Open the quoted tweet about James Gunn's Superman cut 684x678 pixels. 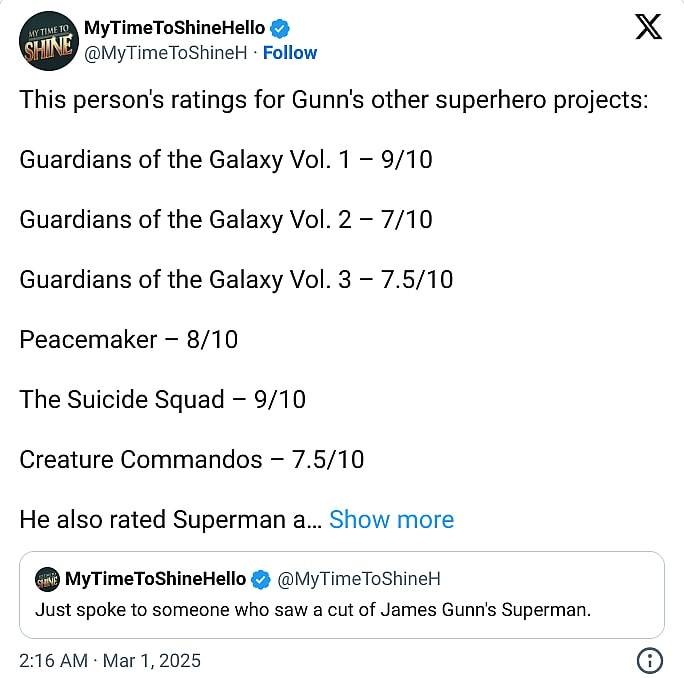tap(342, 608)
